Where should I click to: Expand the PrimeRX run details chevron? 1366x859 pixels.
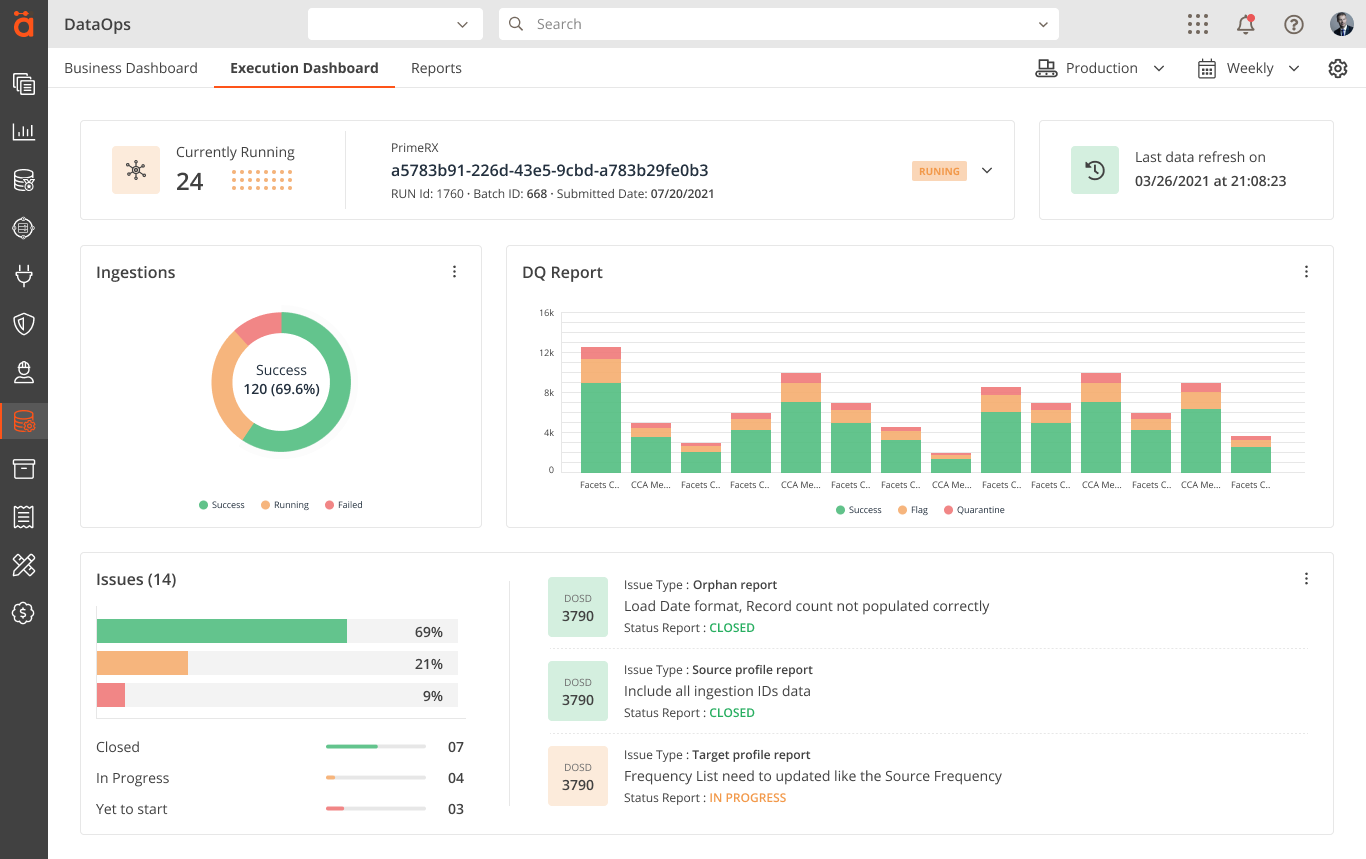click(x=987, y=171)
